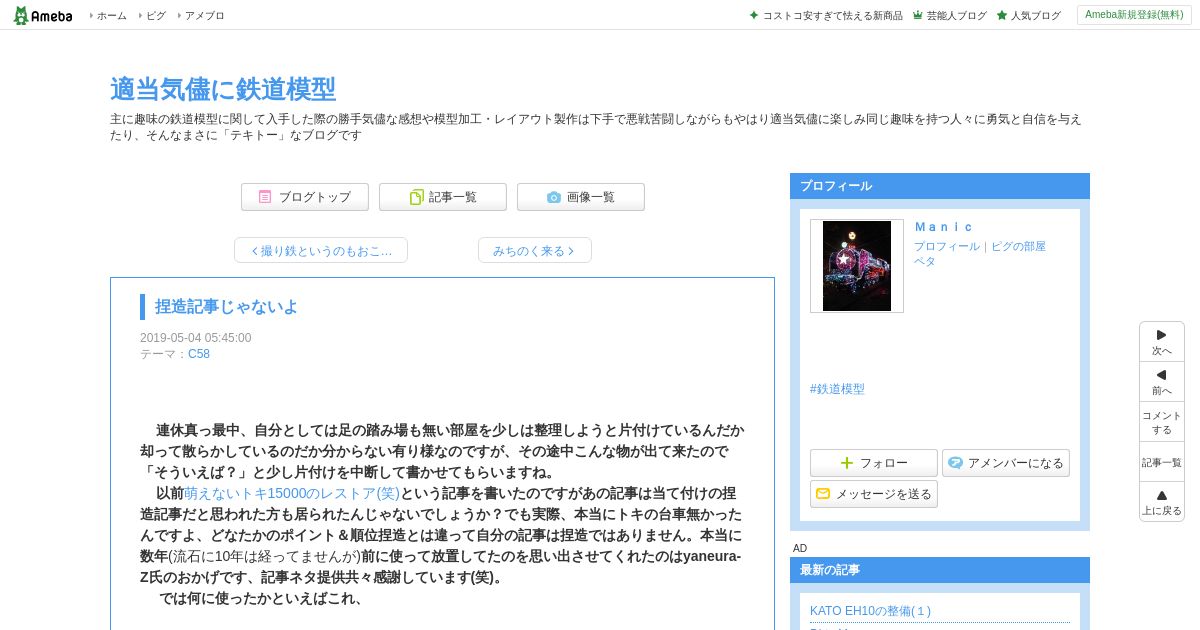
Task: Open Manic profile name link
Action: click(943, 227)
